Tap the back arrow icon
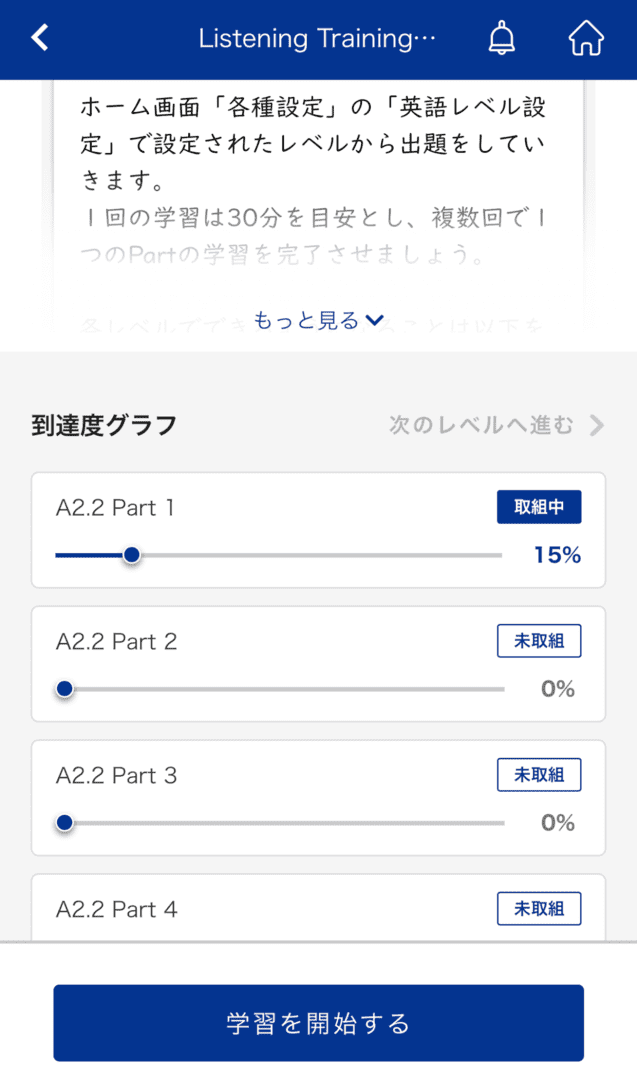Image resolution: width=637 pixels, height=1080 pixels. [40, 37]
